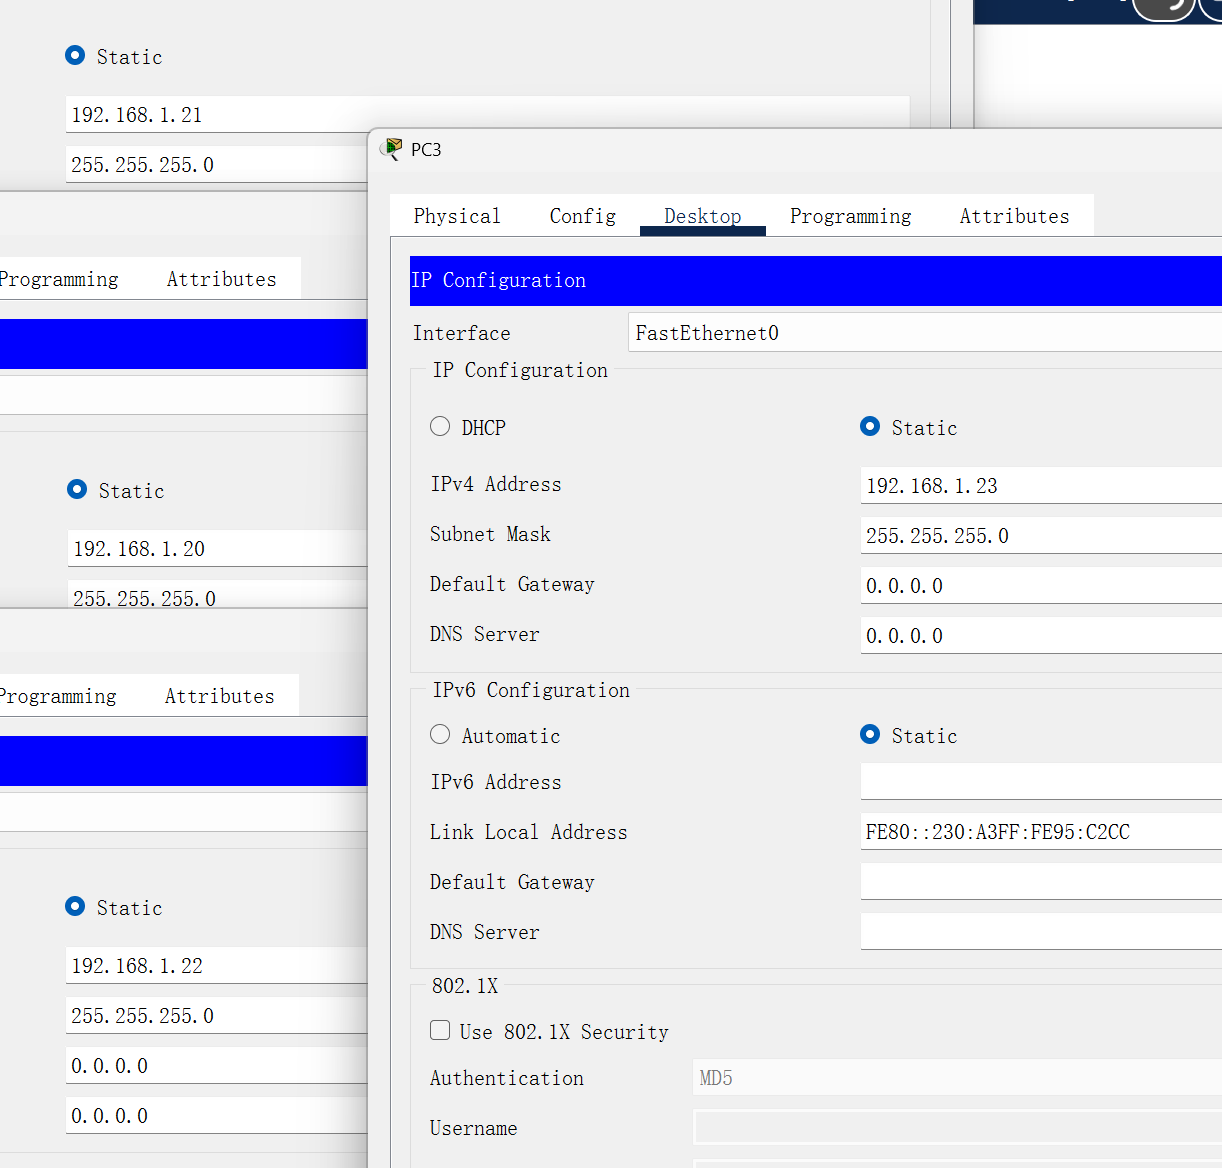This screenshot has height=1168, width=1222.
Task: Click subnet mask field under 192.168.1.22
Action: point(217,1016)
